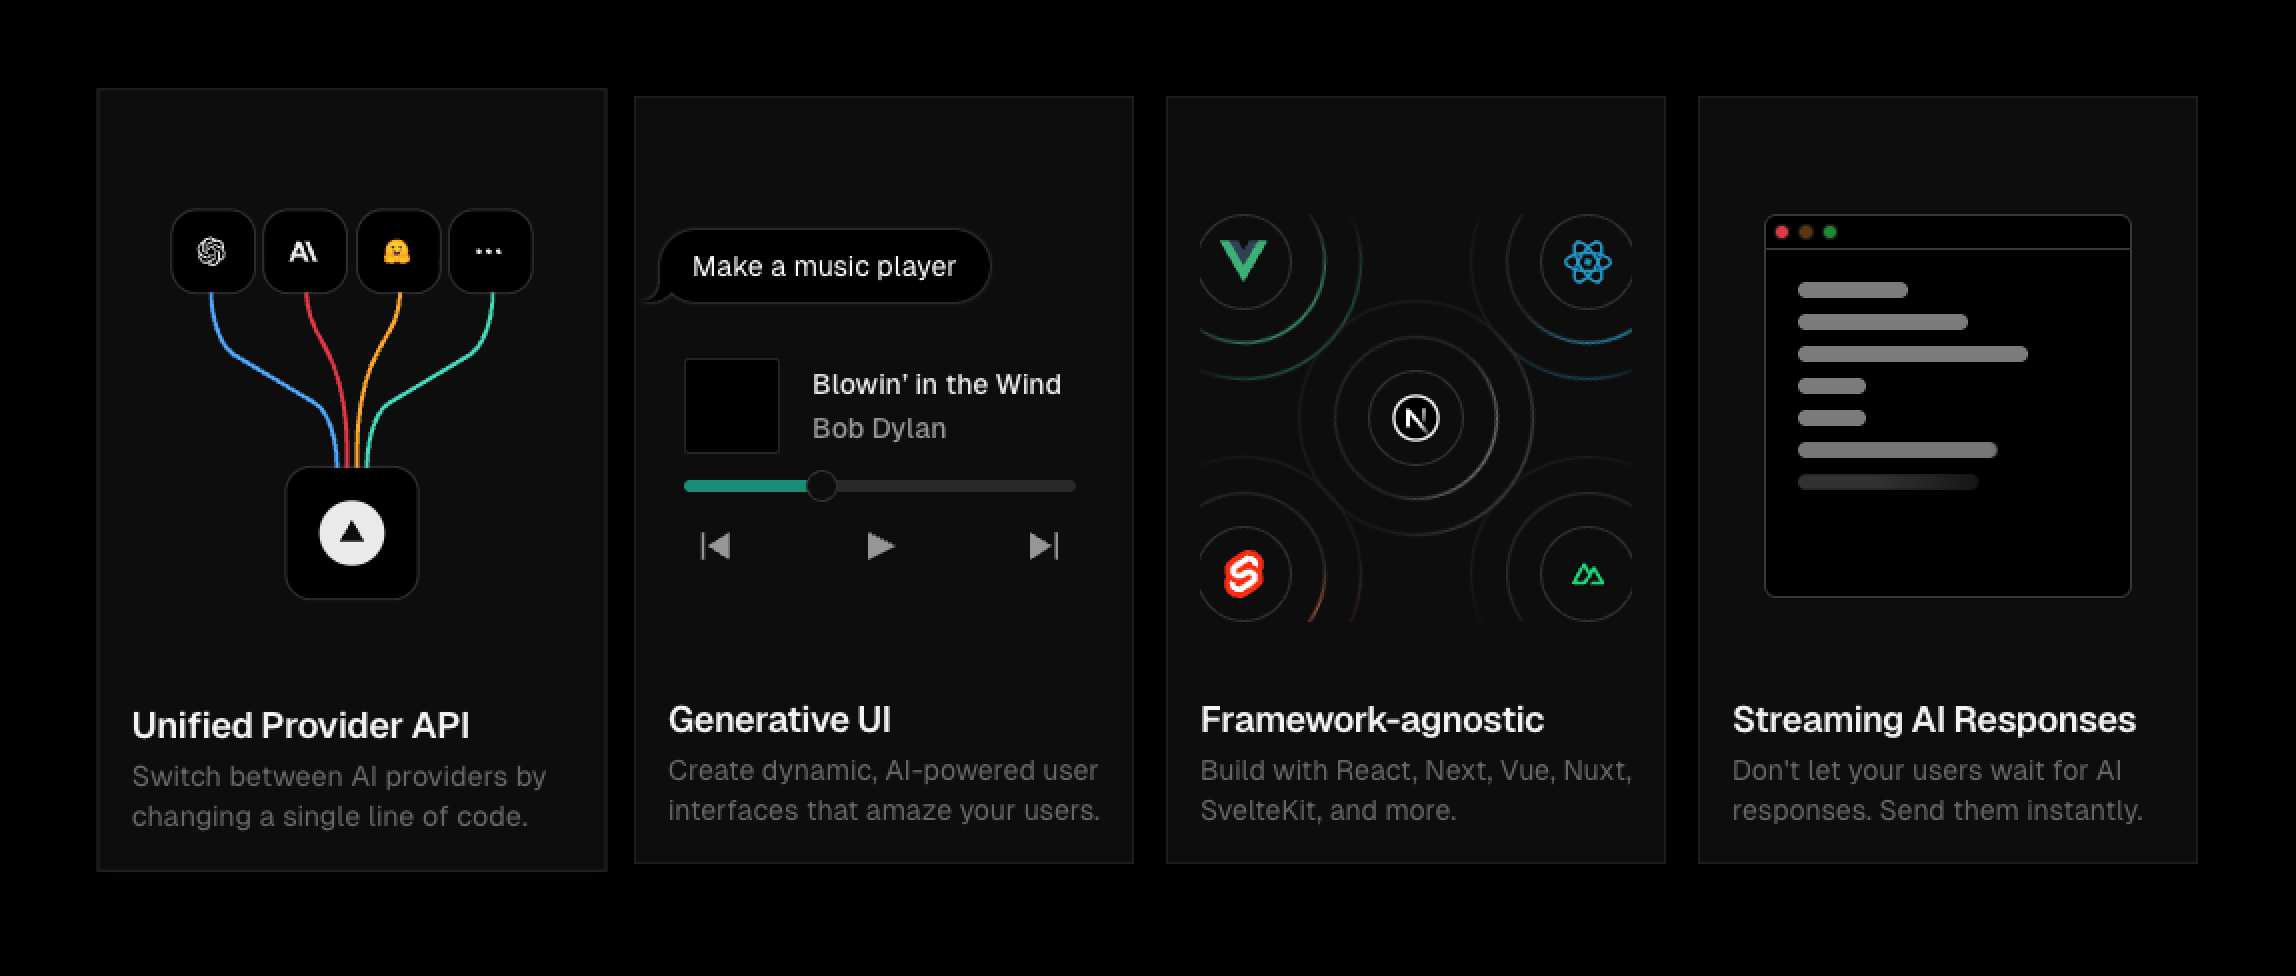Click the Vercel triangle logo tile
This screenshot has width=2296, height=976.
(352, 533)
